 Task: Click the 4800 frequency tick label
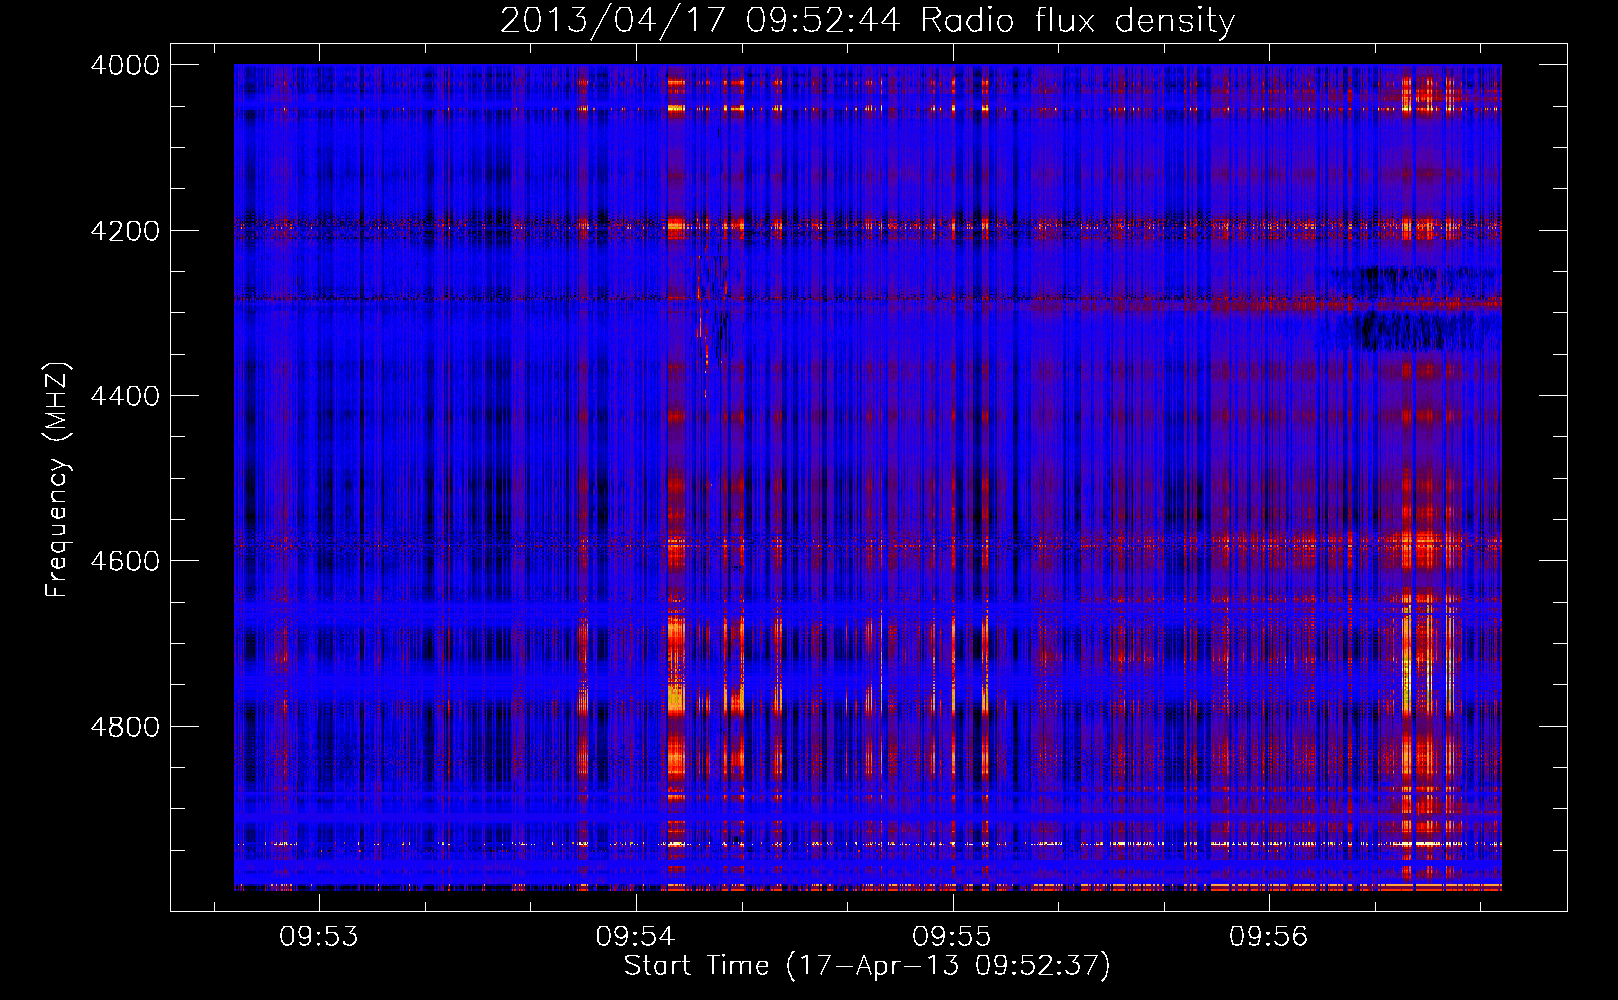pos(125,726)
